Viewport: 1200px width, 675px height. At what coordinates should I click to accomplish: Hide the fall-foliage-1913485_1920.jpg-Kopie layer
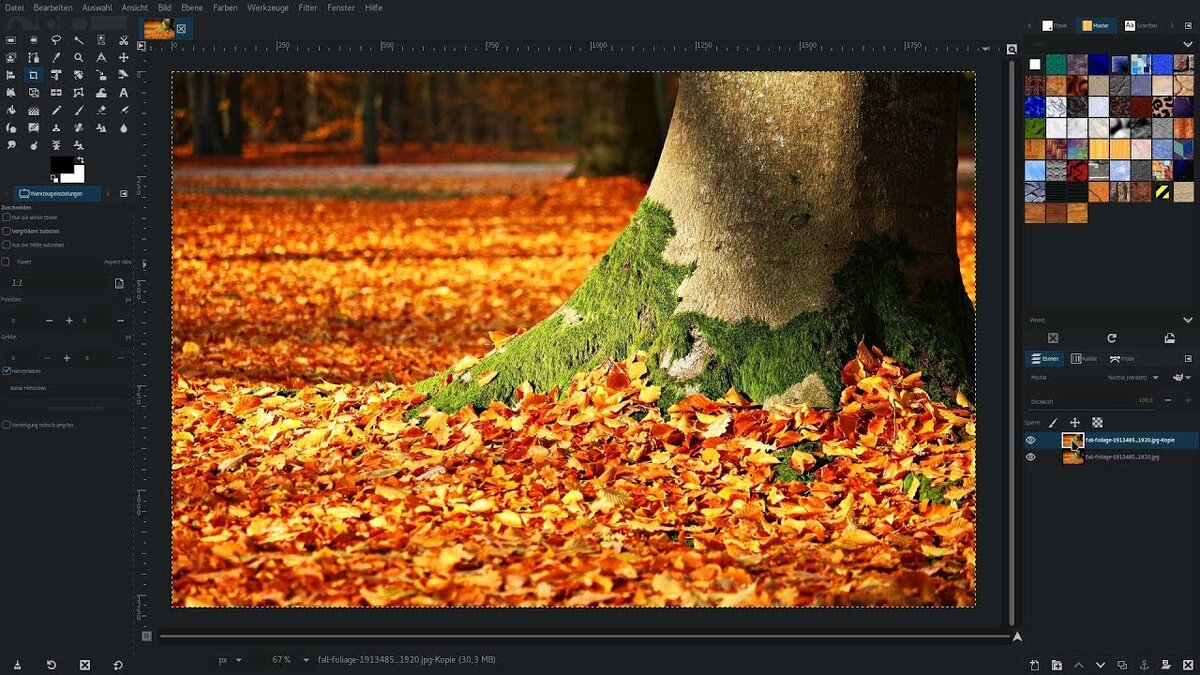pyautogui.click(x=1031, y=439)
